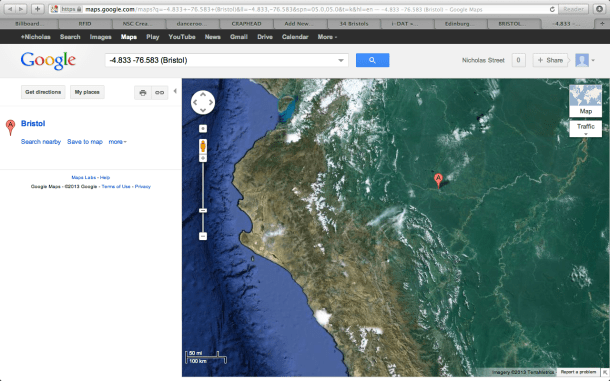This screenshot has width=610, height=381.
Task: Print the map with the printer icon
Action: point(143,93)
